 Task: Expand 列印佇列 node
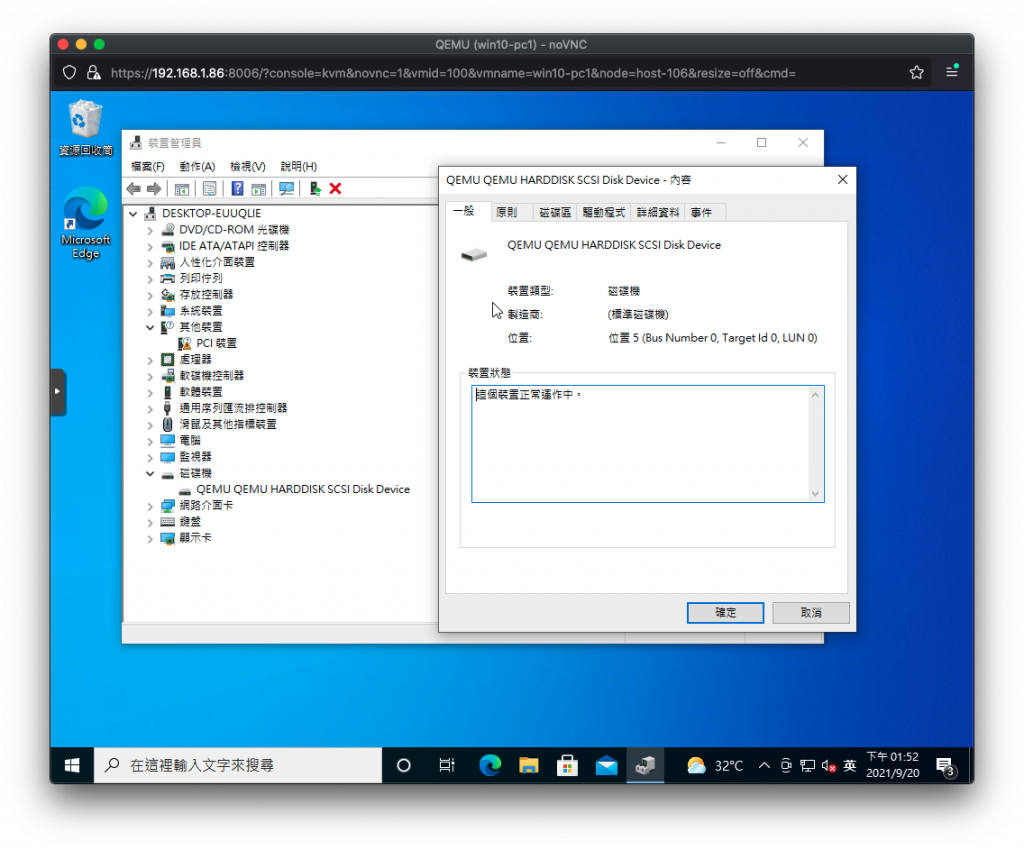[x=150, y=279]
